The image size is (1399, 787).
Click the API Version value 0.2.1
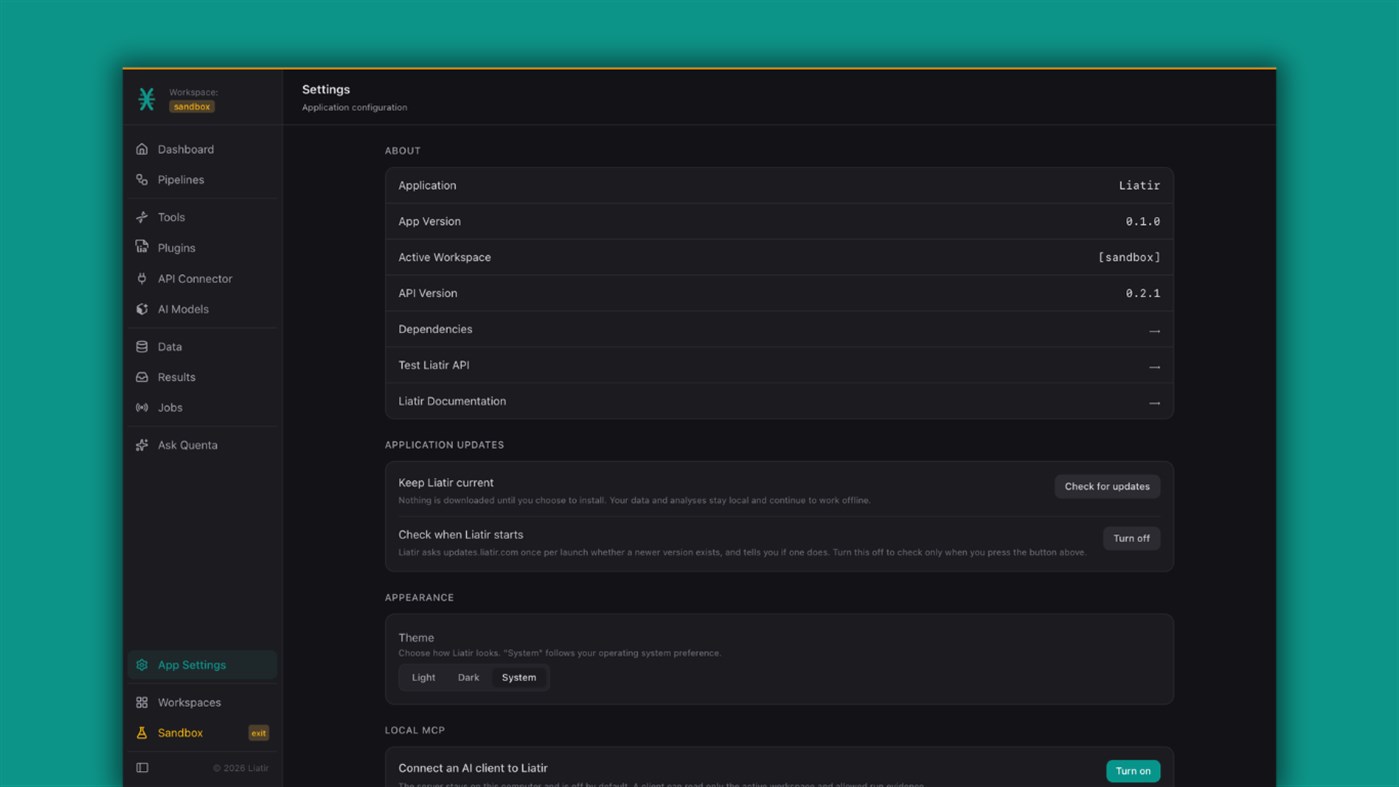[x=1143, y=294]
